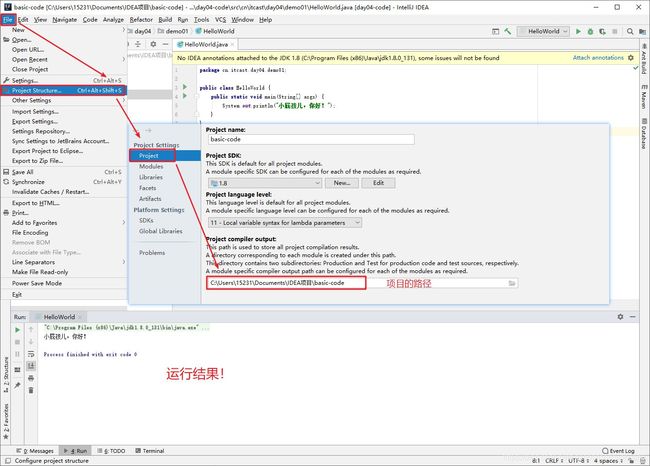This screenshot has height=466, width=650.
Task: Select SDKs under Platform Settings
Action: (x=146, y=220)
